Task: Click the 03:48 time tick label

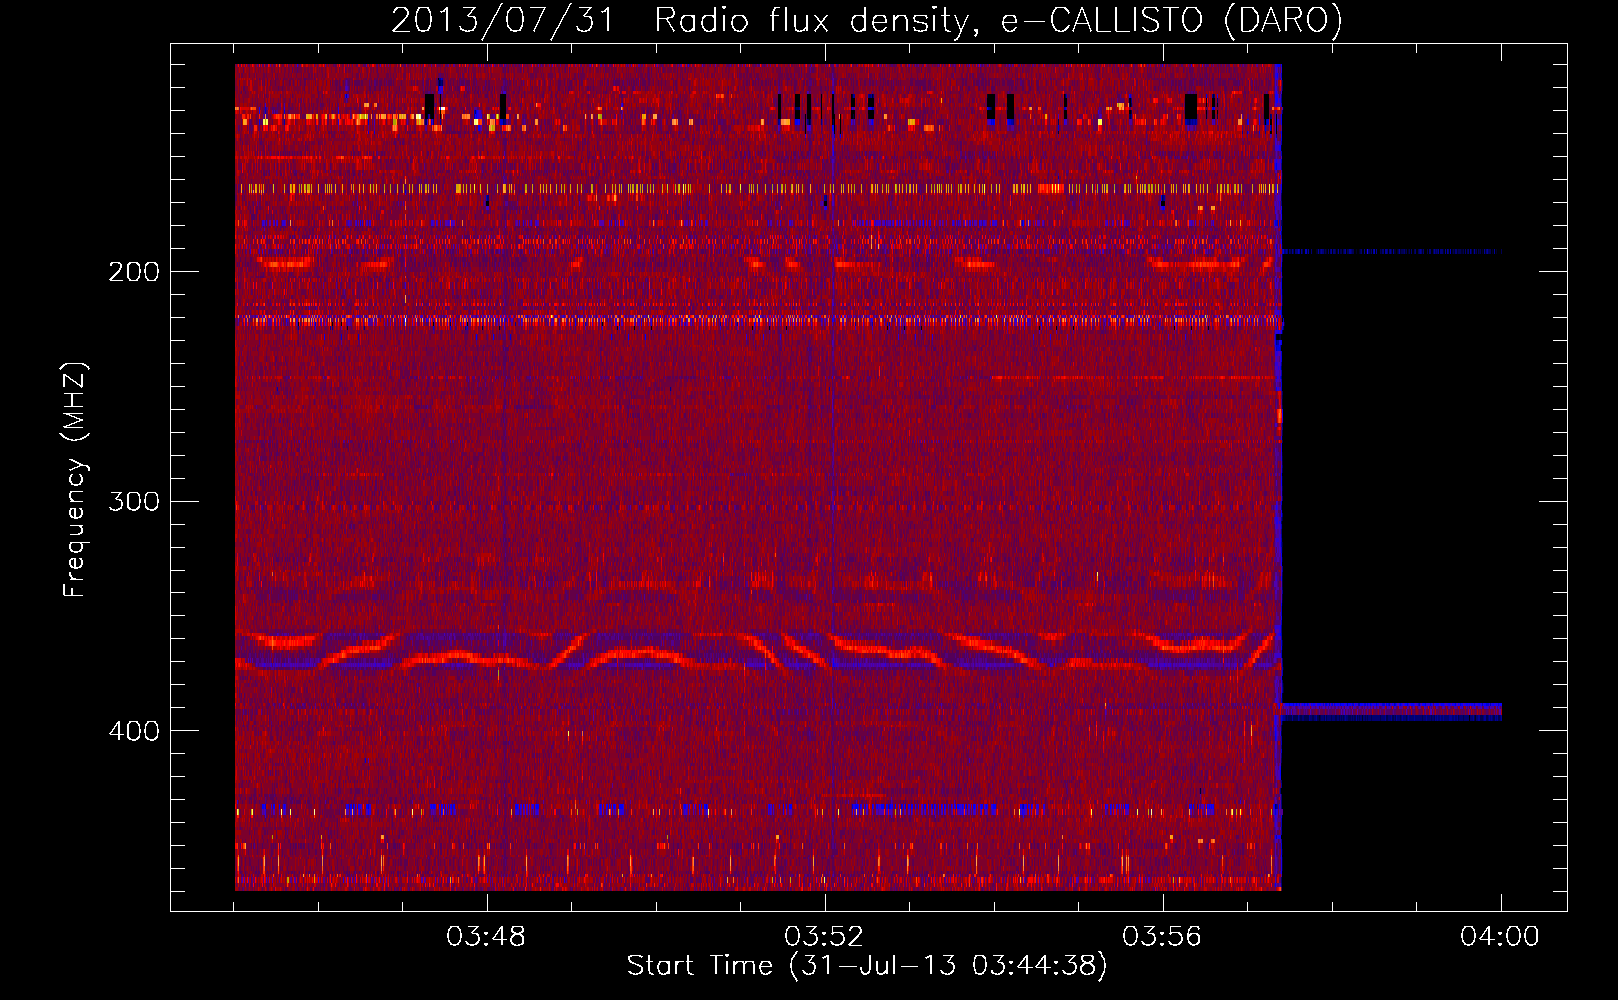Action: click(x=486, y=937)
